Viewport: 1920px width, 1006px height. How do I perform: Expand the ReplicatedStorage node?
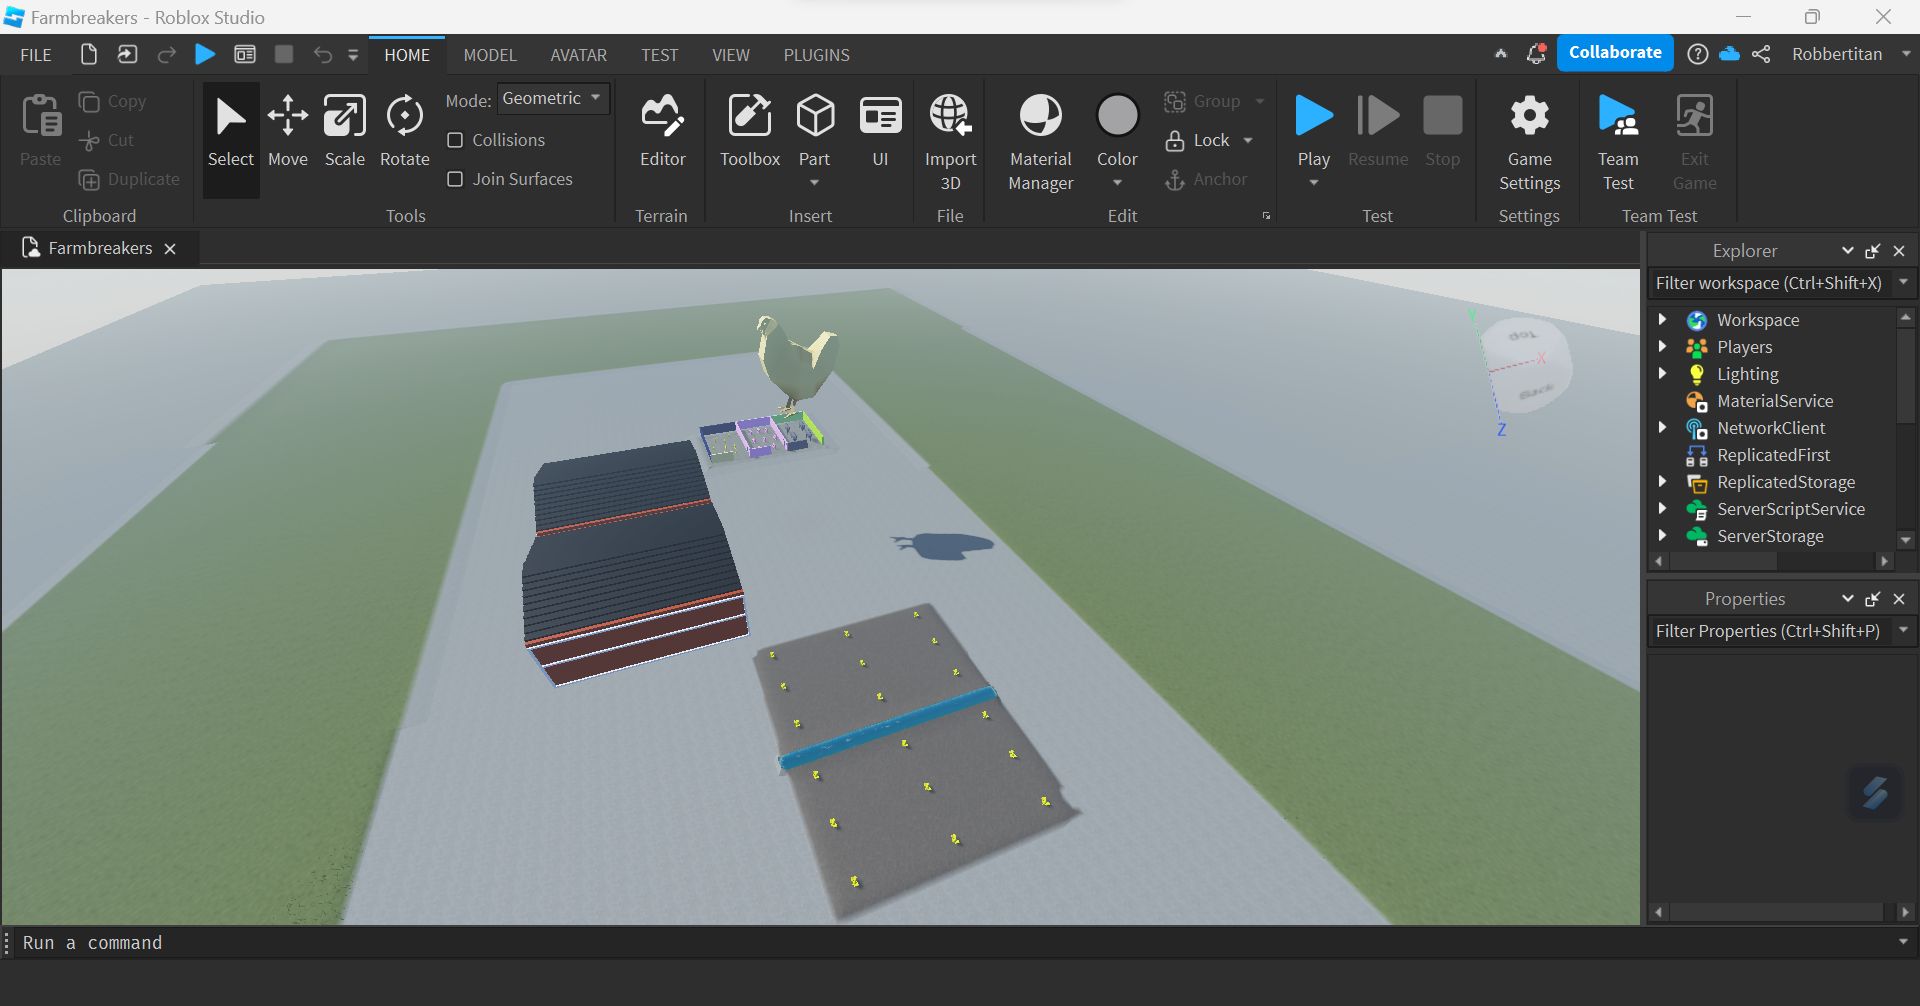click(x=1662, y=482)
